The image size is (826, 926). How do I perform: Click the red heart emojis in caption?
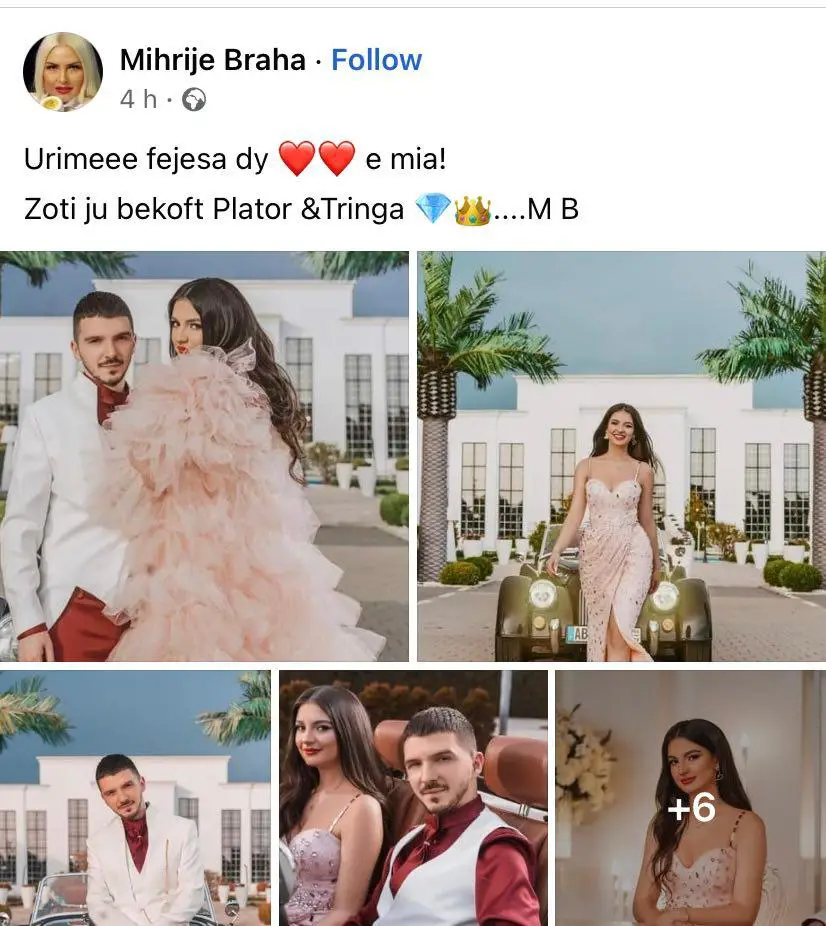click(316, 159)
